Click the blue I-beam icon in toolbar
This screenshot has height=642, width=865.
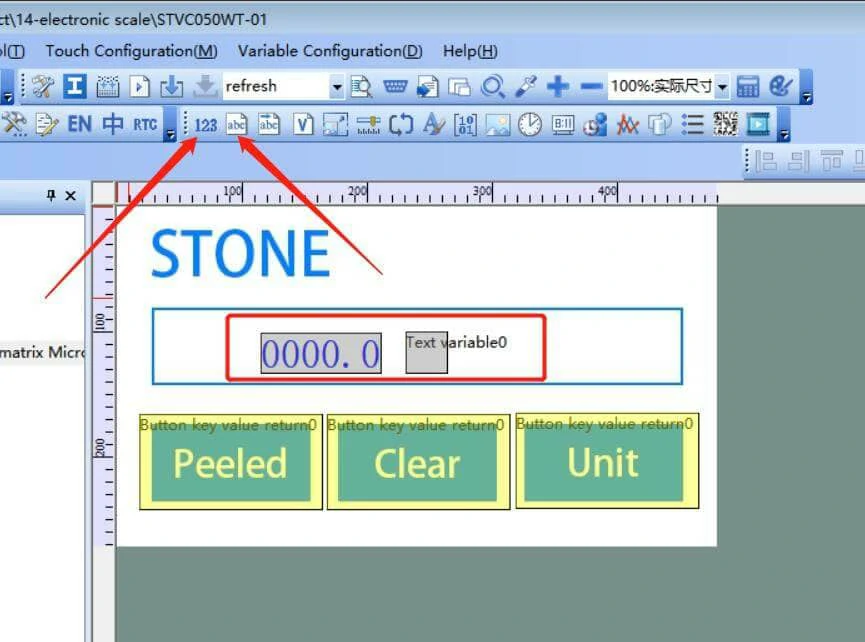pyautogui.click(x=74, y=86)
